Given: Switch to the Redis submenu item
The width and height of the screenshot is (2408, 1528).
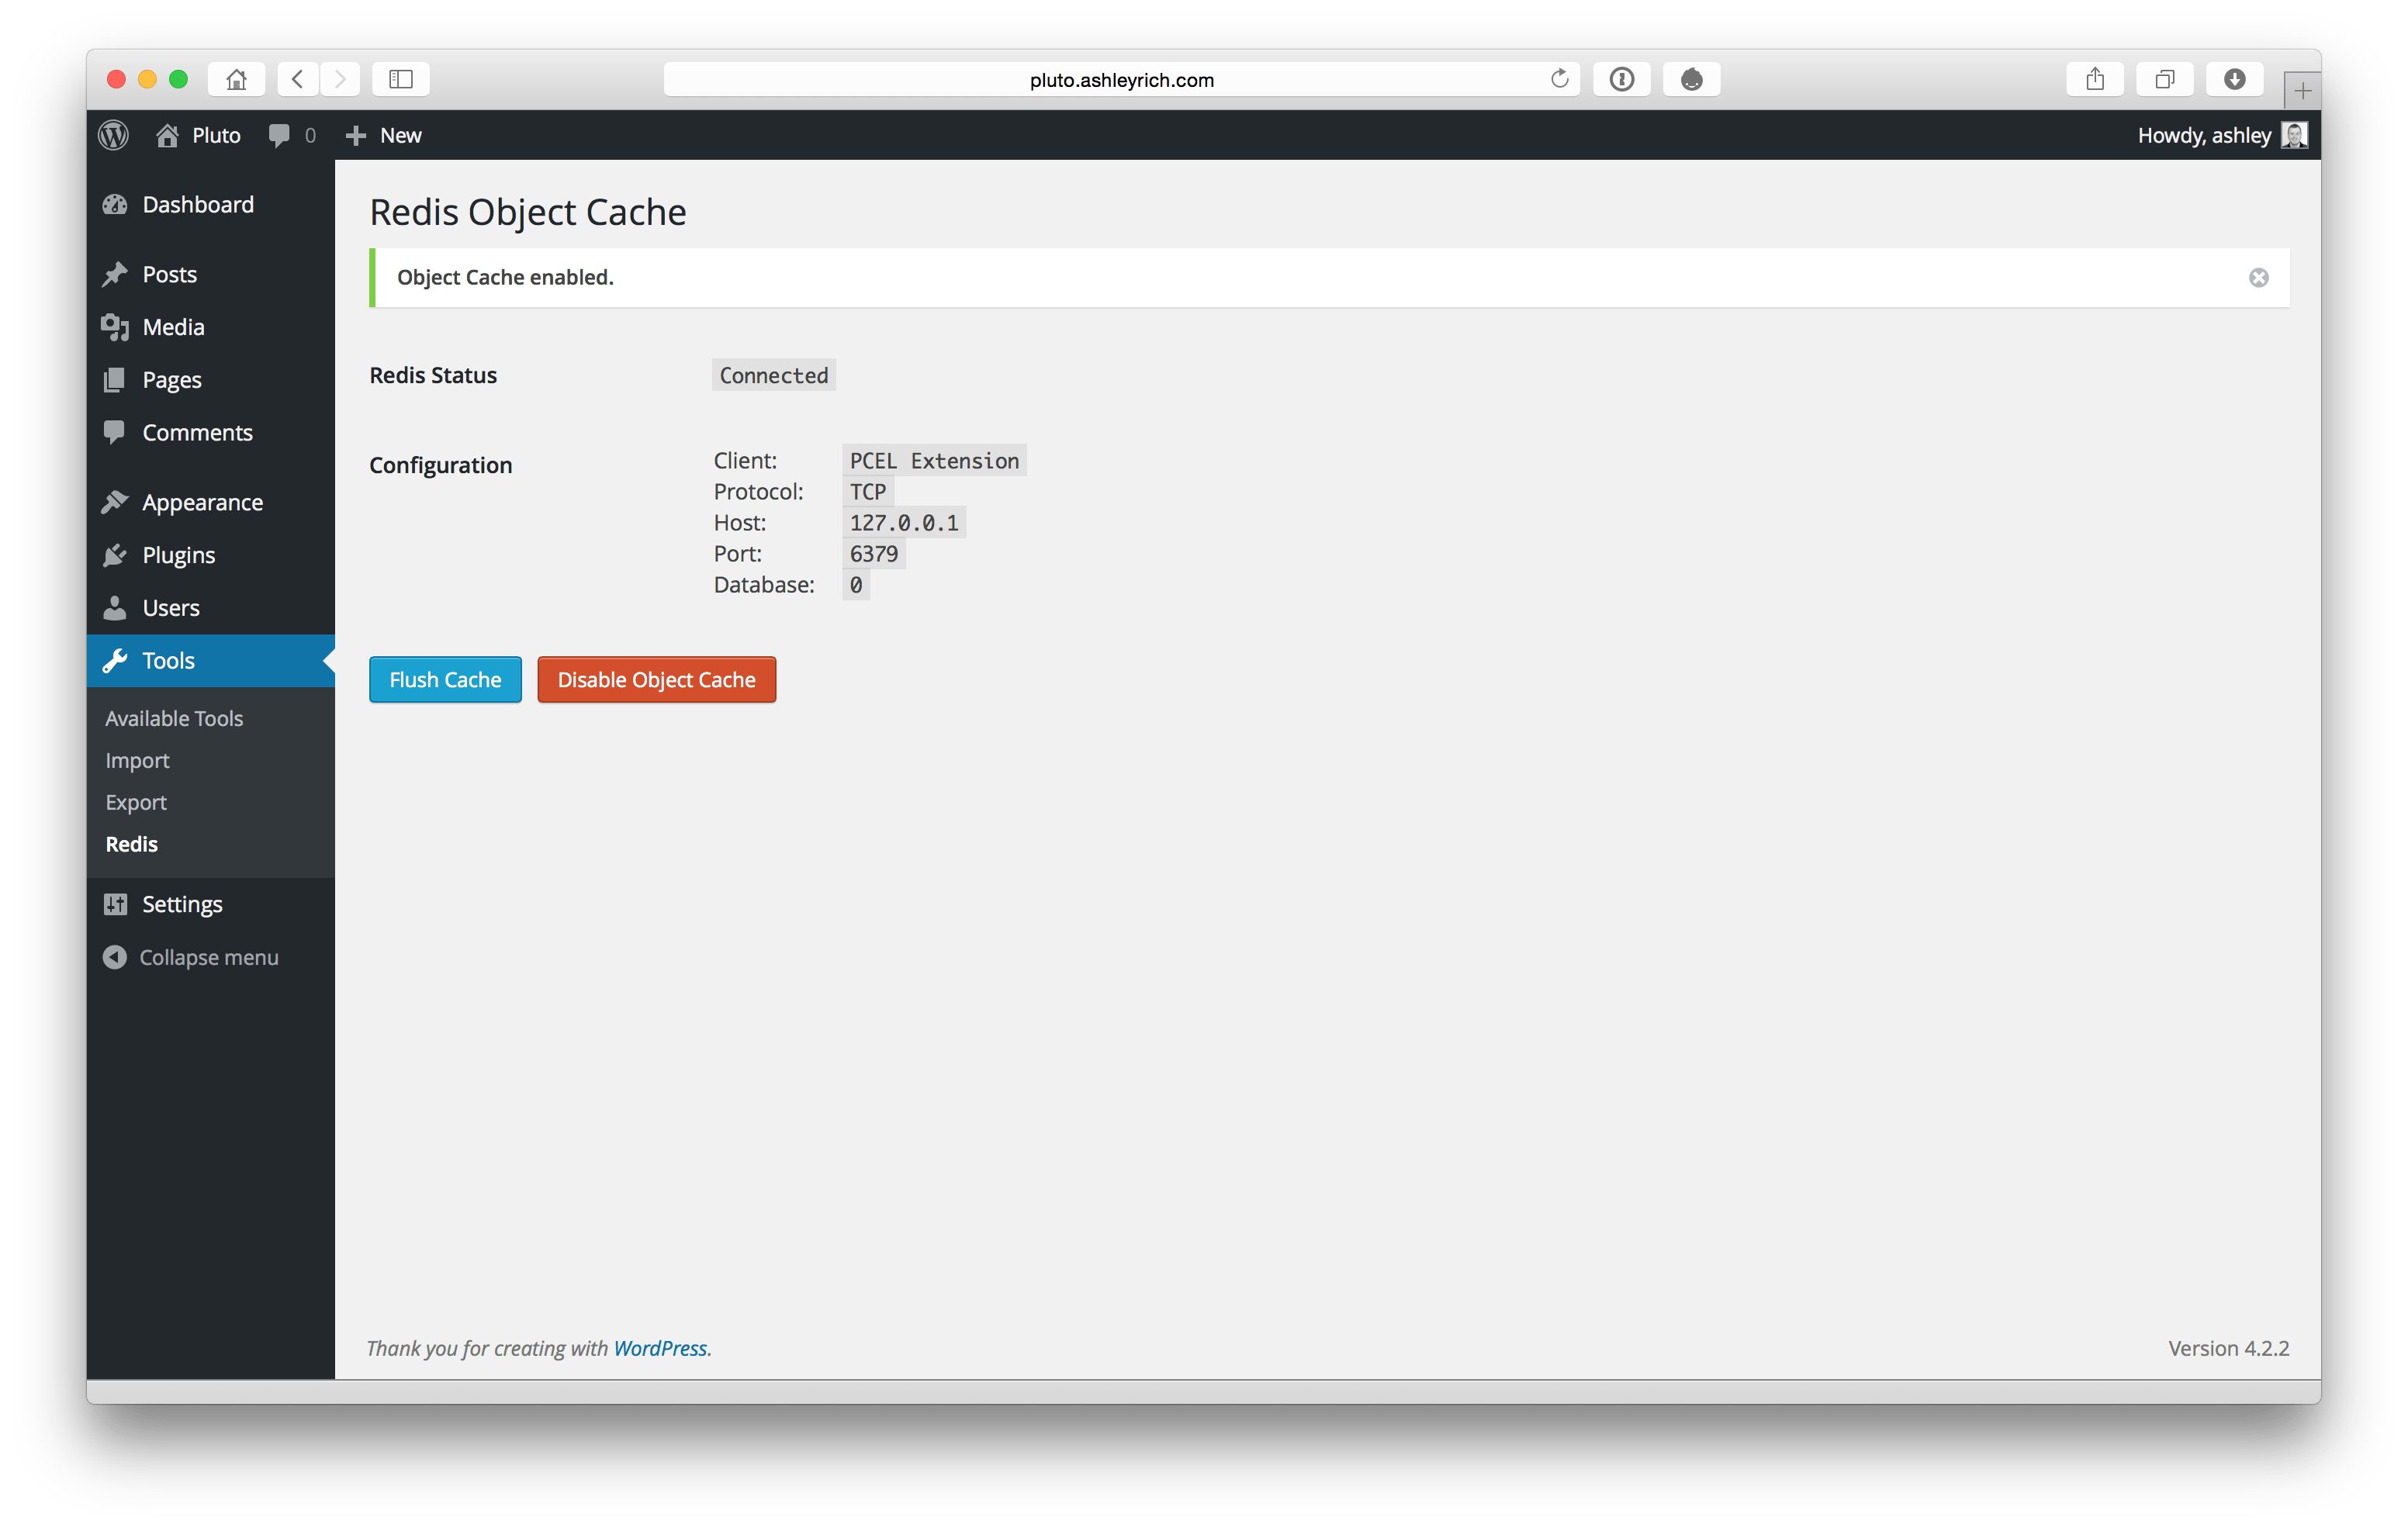Looking at the screenshot, I should click(131, 843).
